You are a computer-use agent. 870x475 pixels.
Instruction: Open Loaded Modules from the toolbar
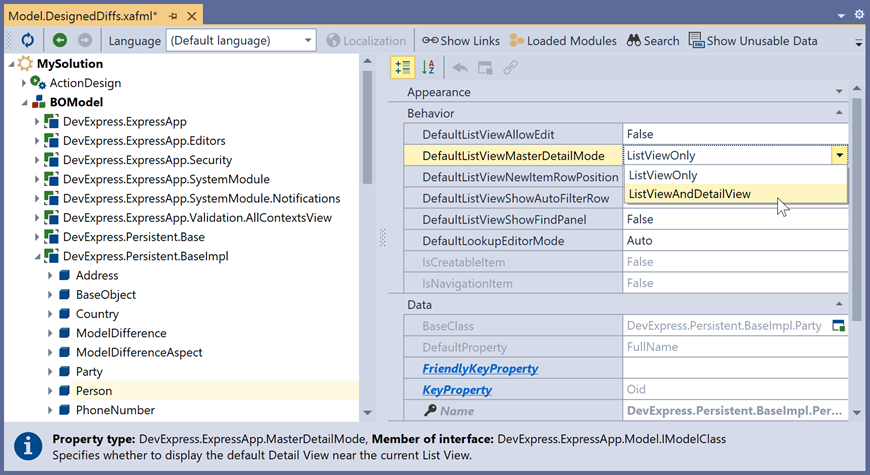click(x=563, y=41)
